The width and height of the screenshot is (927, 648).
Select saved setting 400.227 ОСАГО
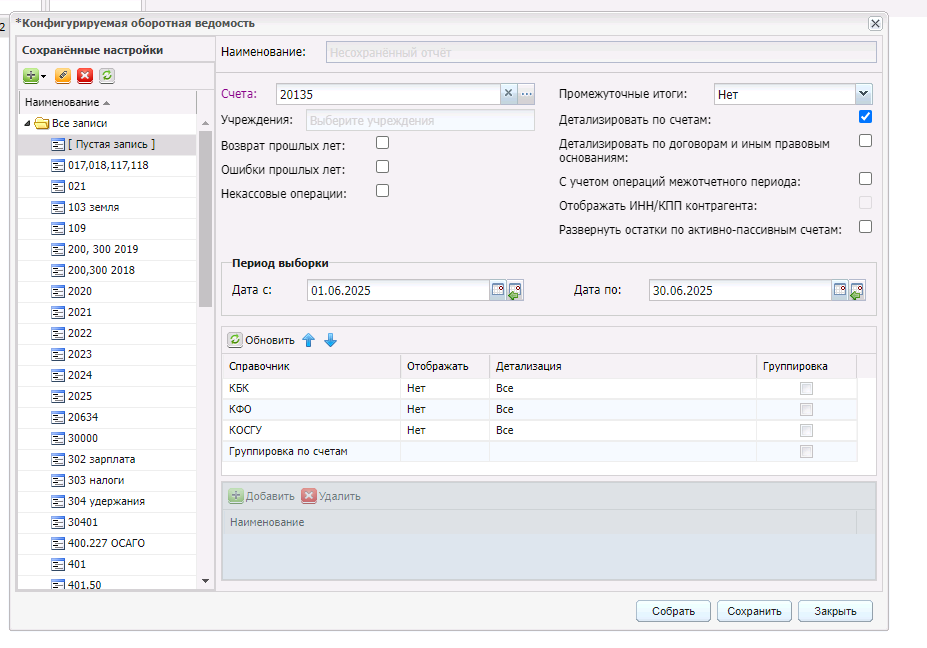point(106,543)
